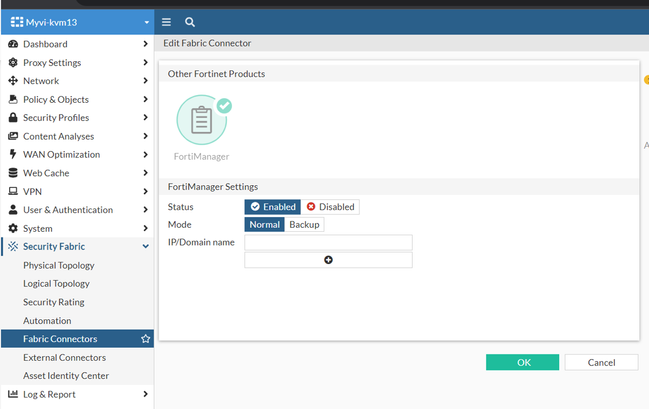Open Automation page
The width and height of the screenshot is (649, 409).
pyautogui.click(x=47, y=320)
